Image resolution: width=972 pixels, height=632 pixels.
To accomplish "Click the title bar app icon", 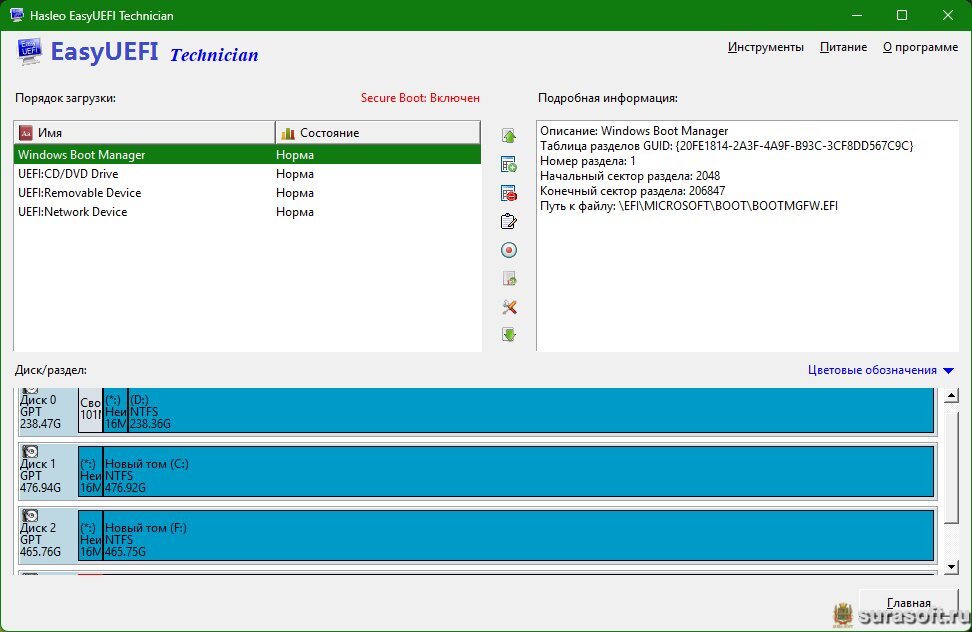I will (x=17, y=15).
